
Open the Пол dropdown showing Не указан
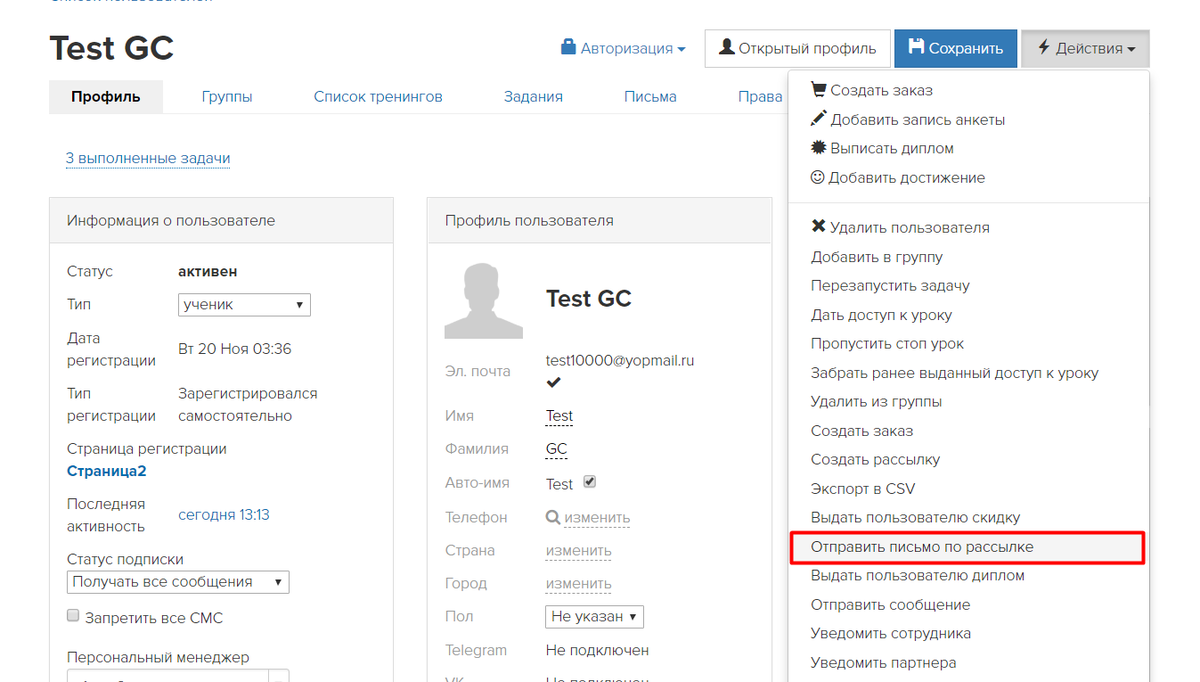(595, 616)
